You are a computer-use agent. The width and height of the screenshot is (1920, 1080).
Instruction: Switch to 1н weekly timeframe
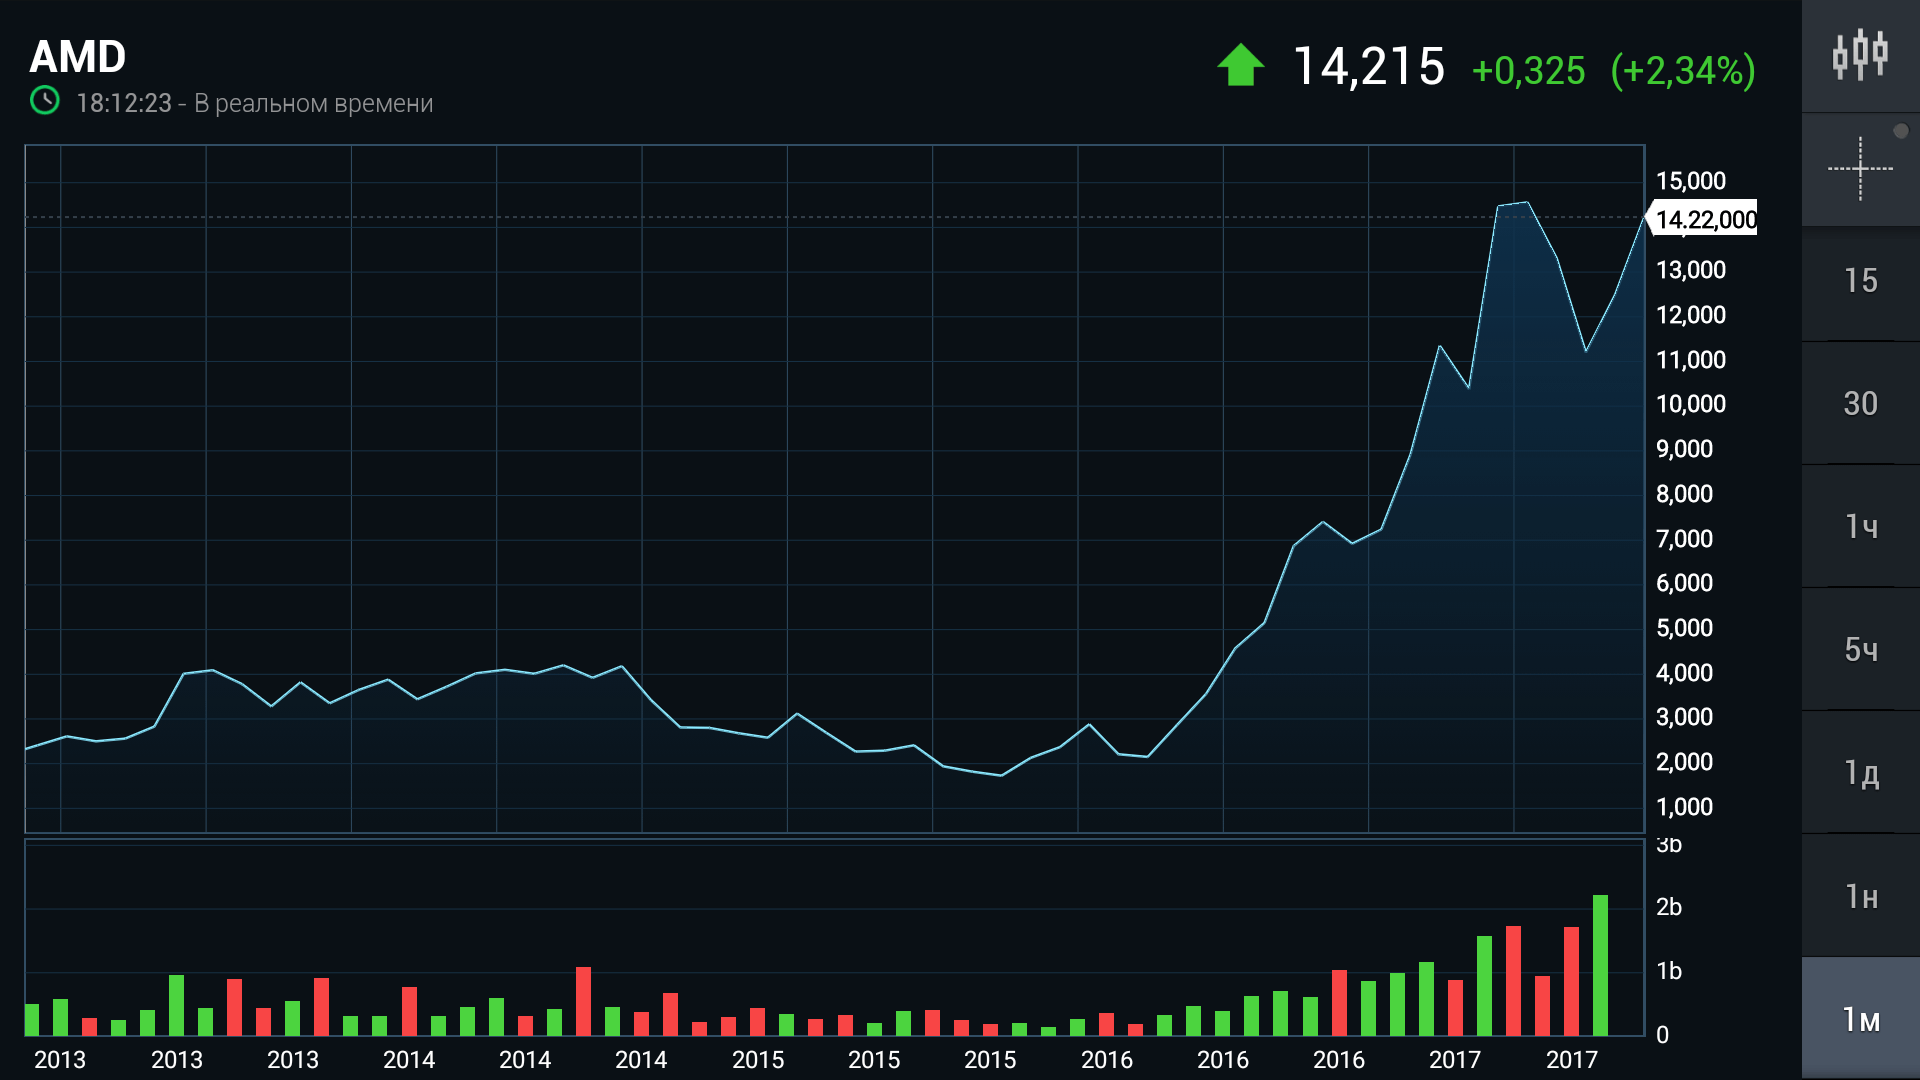click(1860, 896)
